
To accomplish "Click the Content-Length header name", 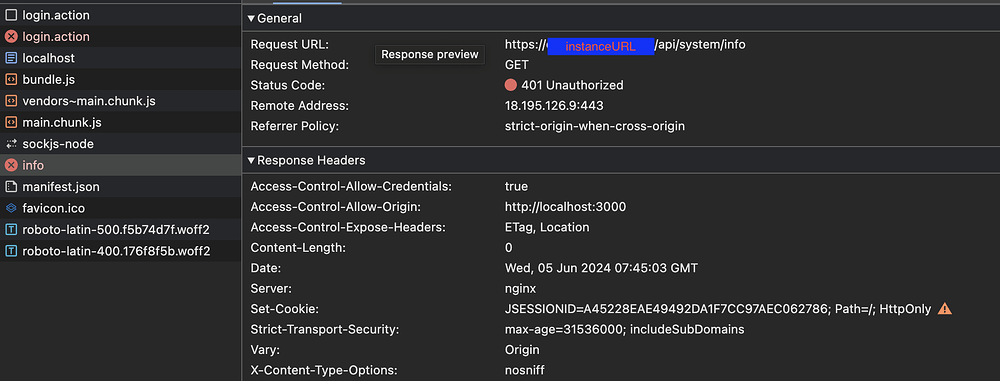I will 298,248.
